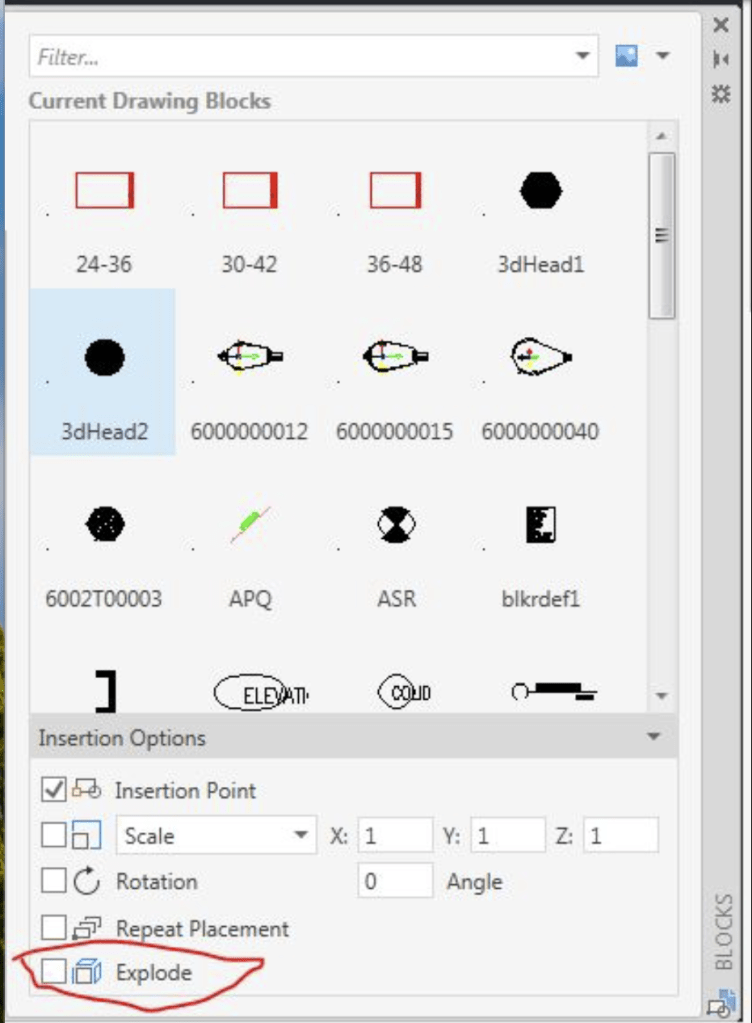Click the Current Drawing Blocks heading
The height and width of the screenshot is (1023, 752).
(x=149, y=101)
